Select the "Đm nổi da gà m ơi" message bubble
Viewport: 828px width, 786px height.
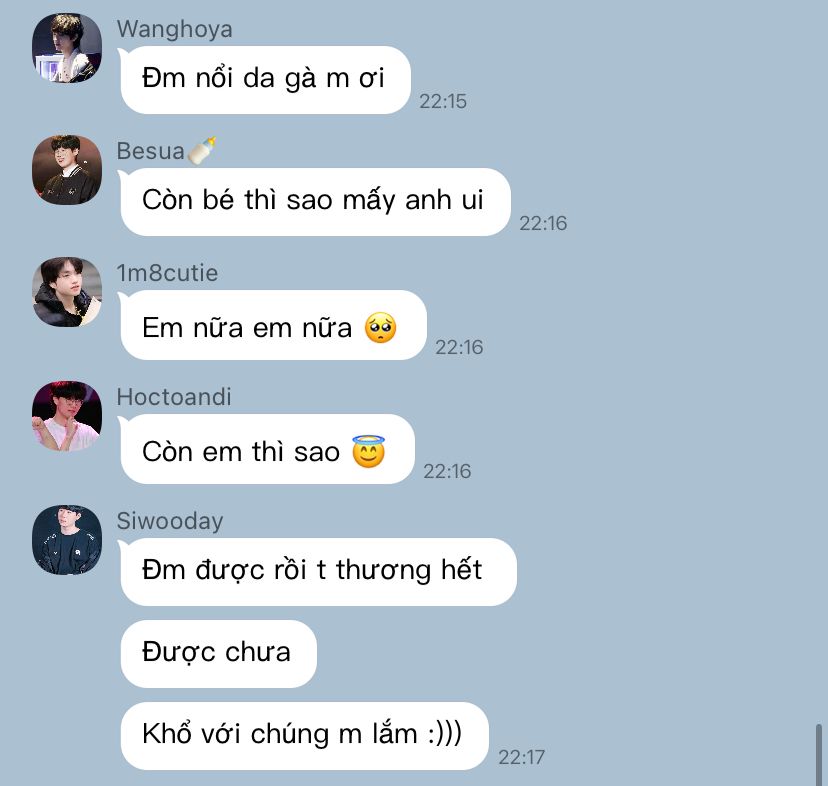click(x=266, y=80)
